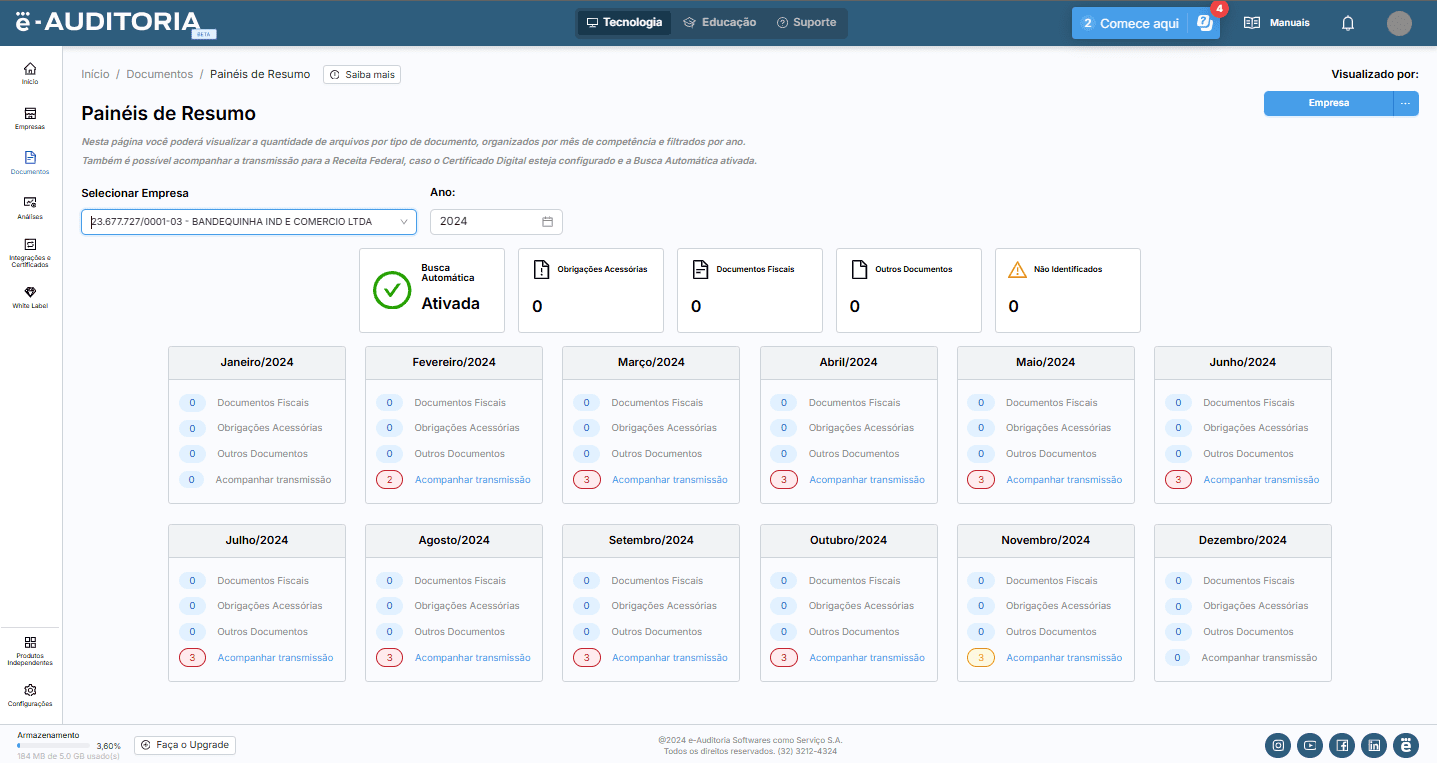Open the Facebook footer icon
The width and height of the screenshot is (1437, 763).
pos(1342,745)
